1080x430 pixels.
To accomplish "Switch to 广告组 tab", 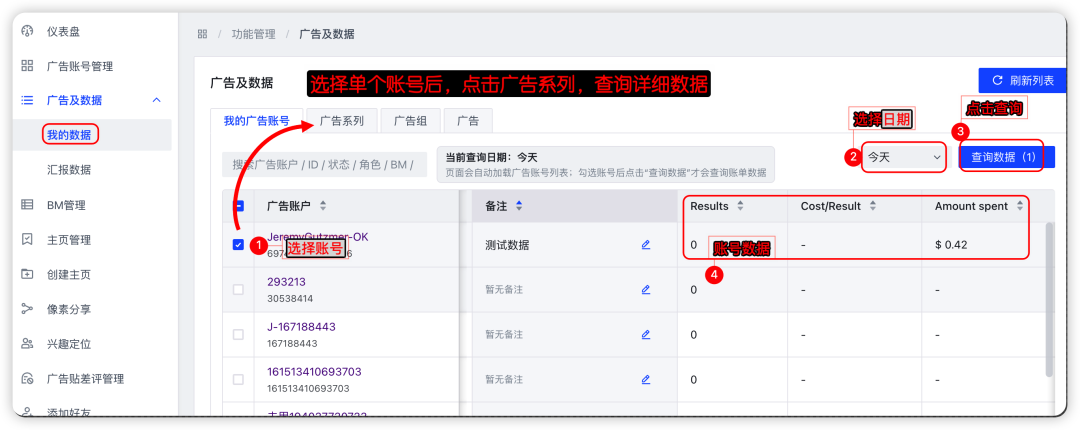I will tap(411, 121).
